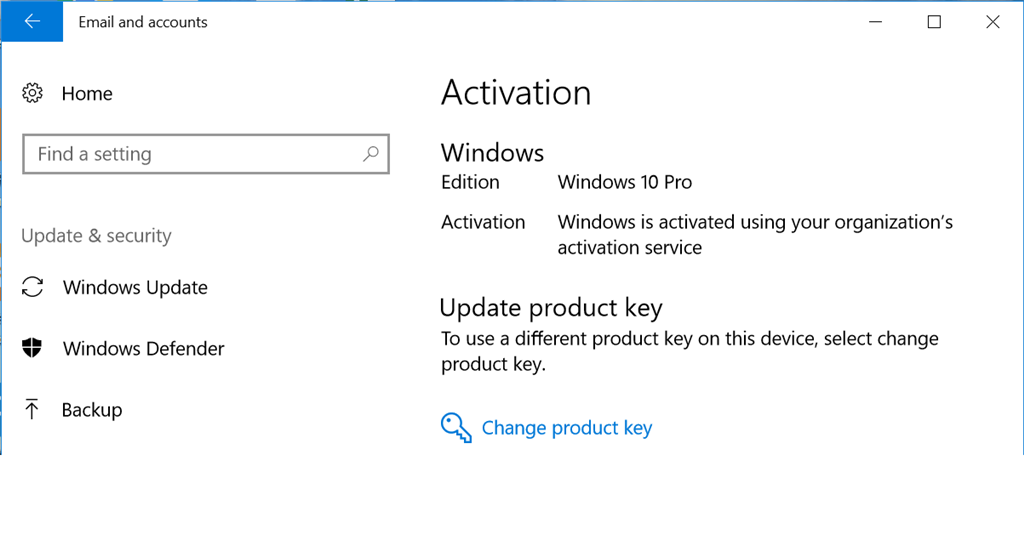Click the Windows Update sync arrows icon
Image resolution: width=1024 pixels, height=551 pixels.
click(33, 287)
